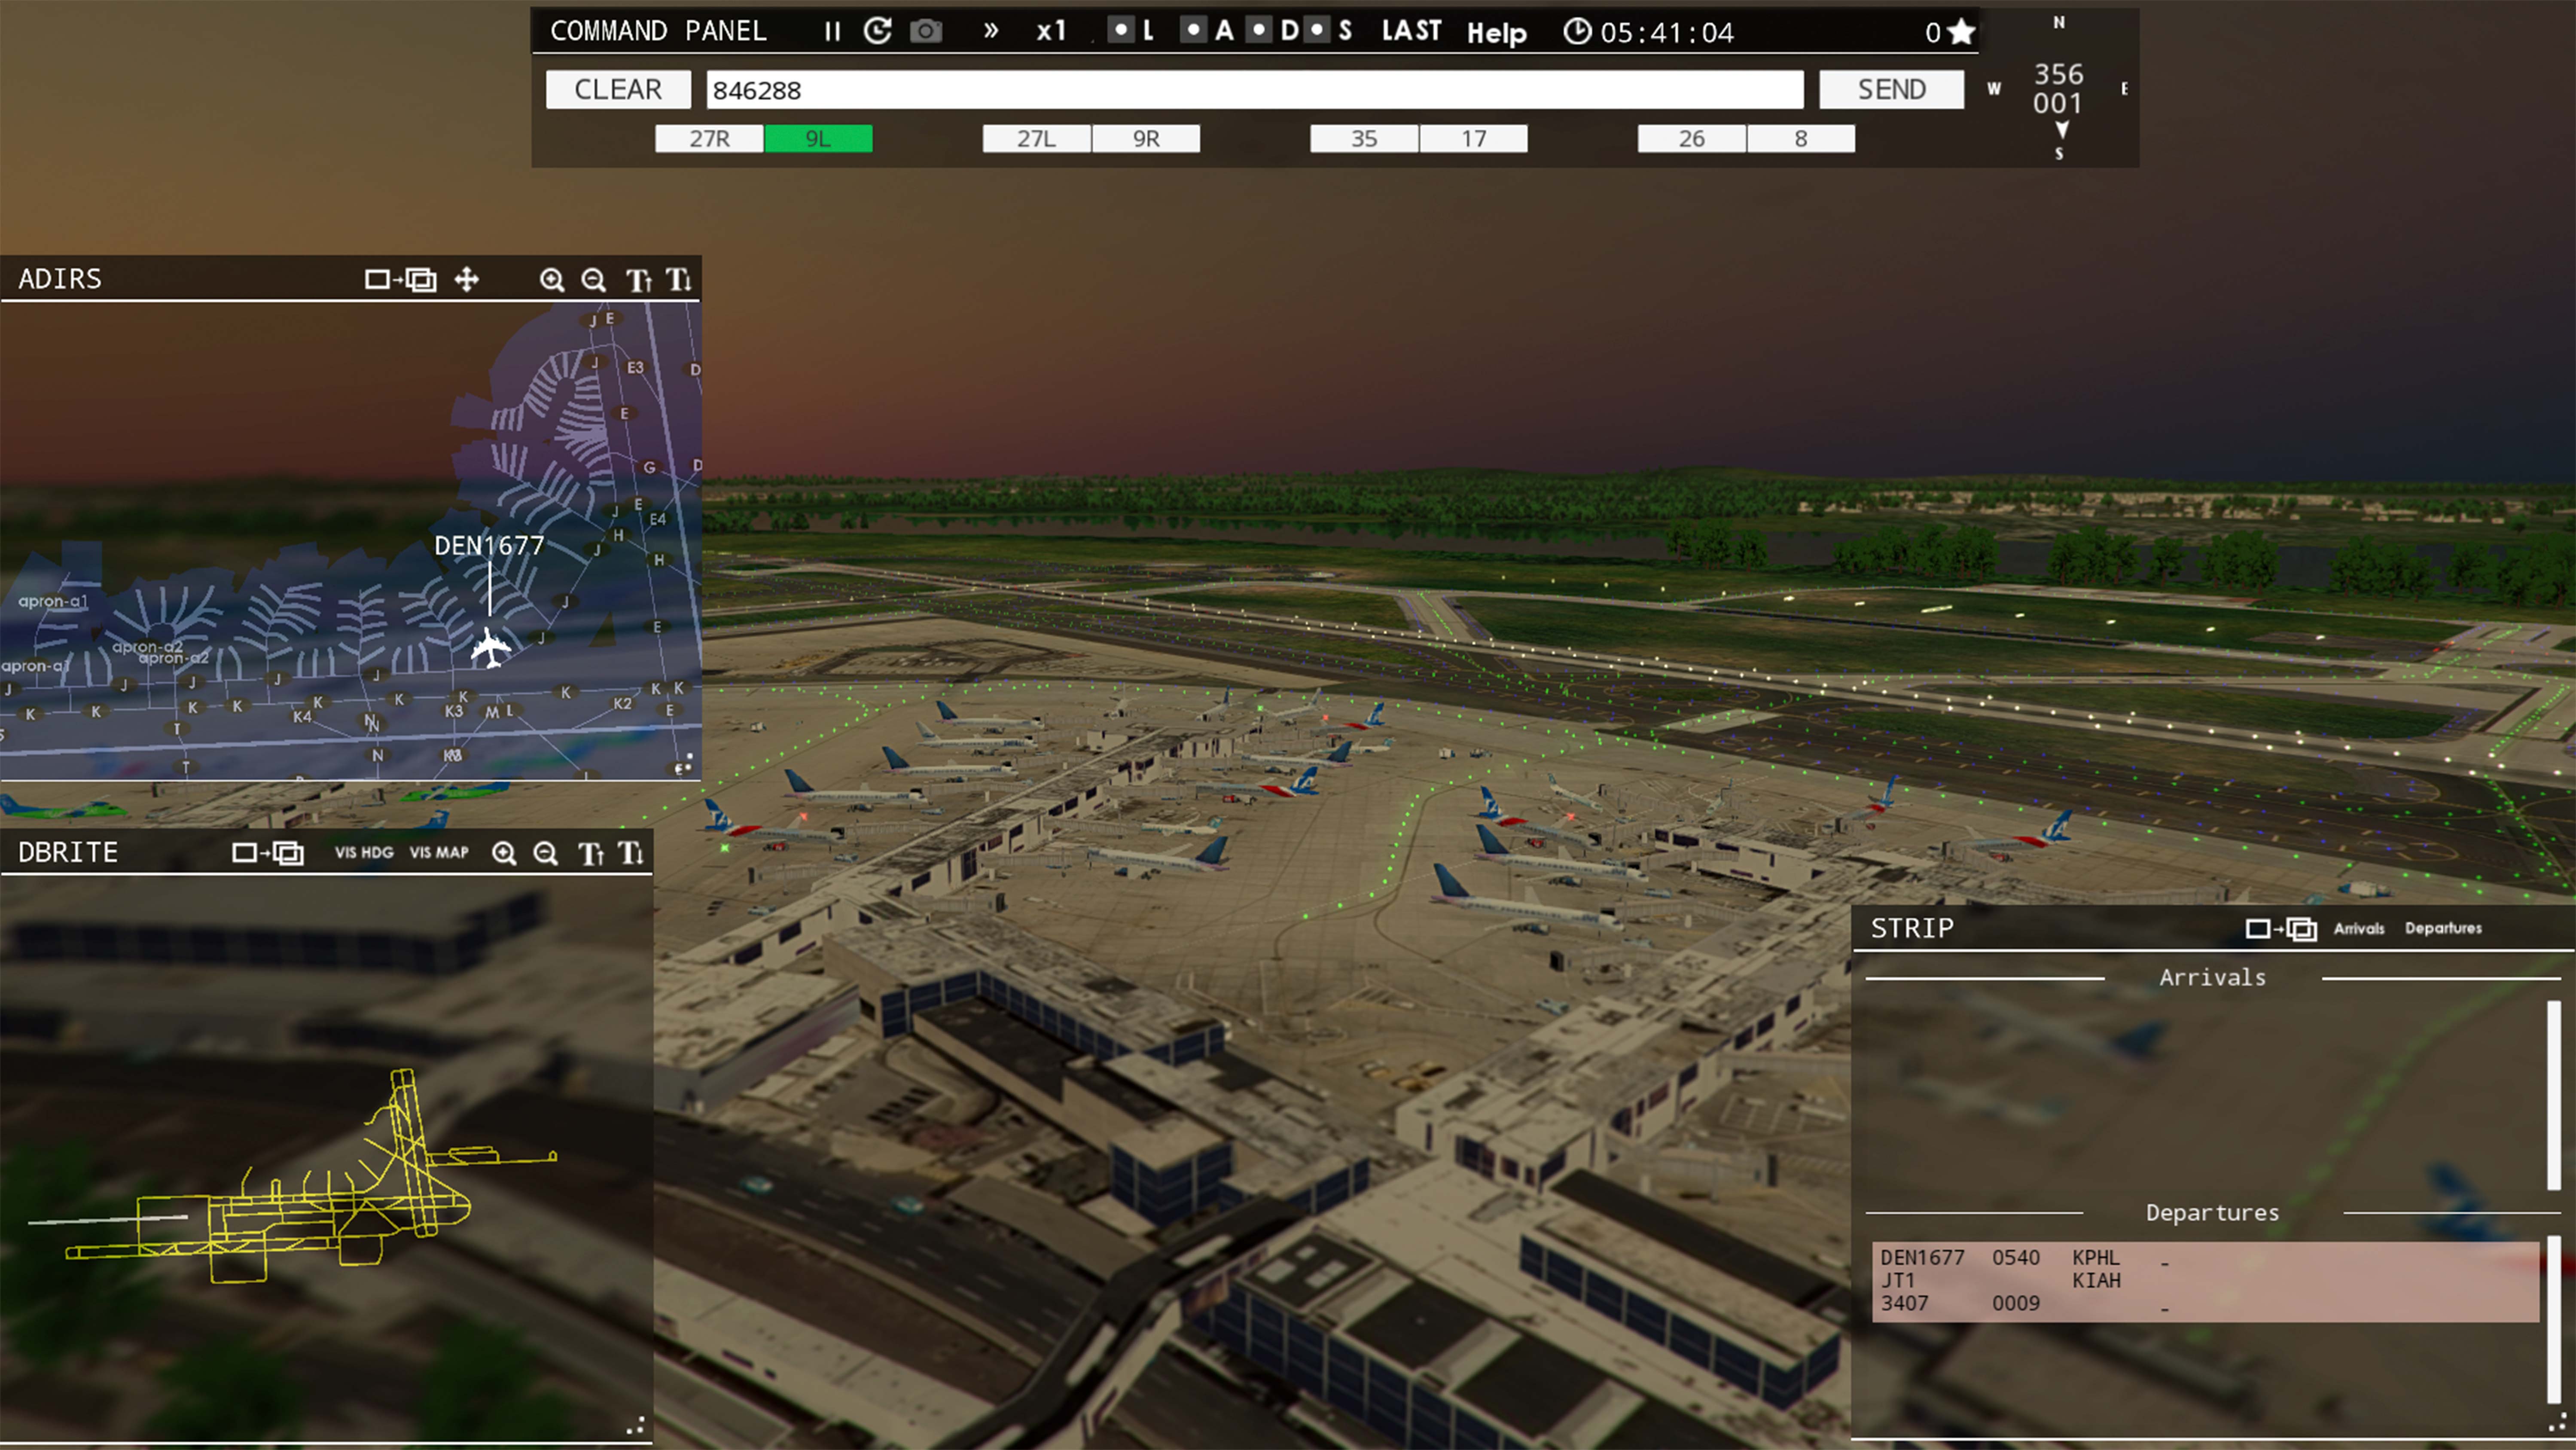Click the compass heading indicator
2576x1450 pixels.
coord(2058,89)
